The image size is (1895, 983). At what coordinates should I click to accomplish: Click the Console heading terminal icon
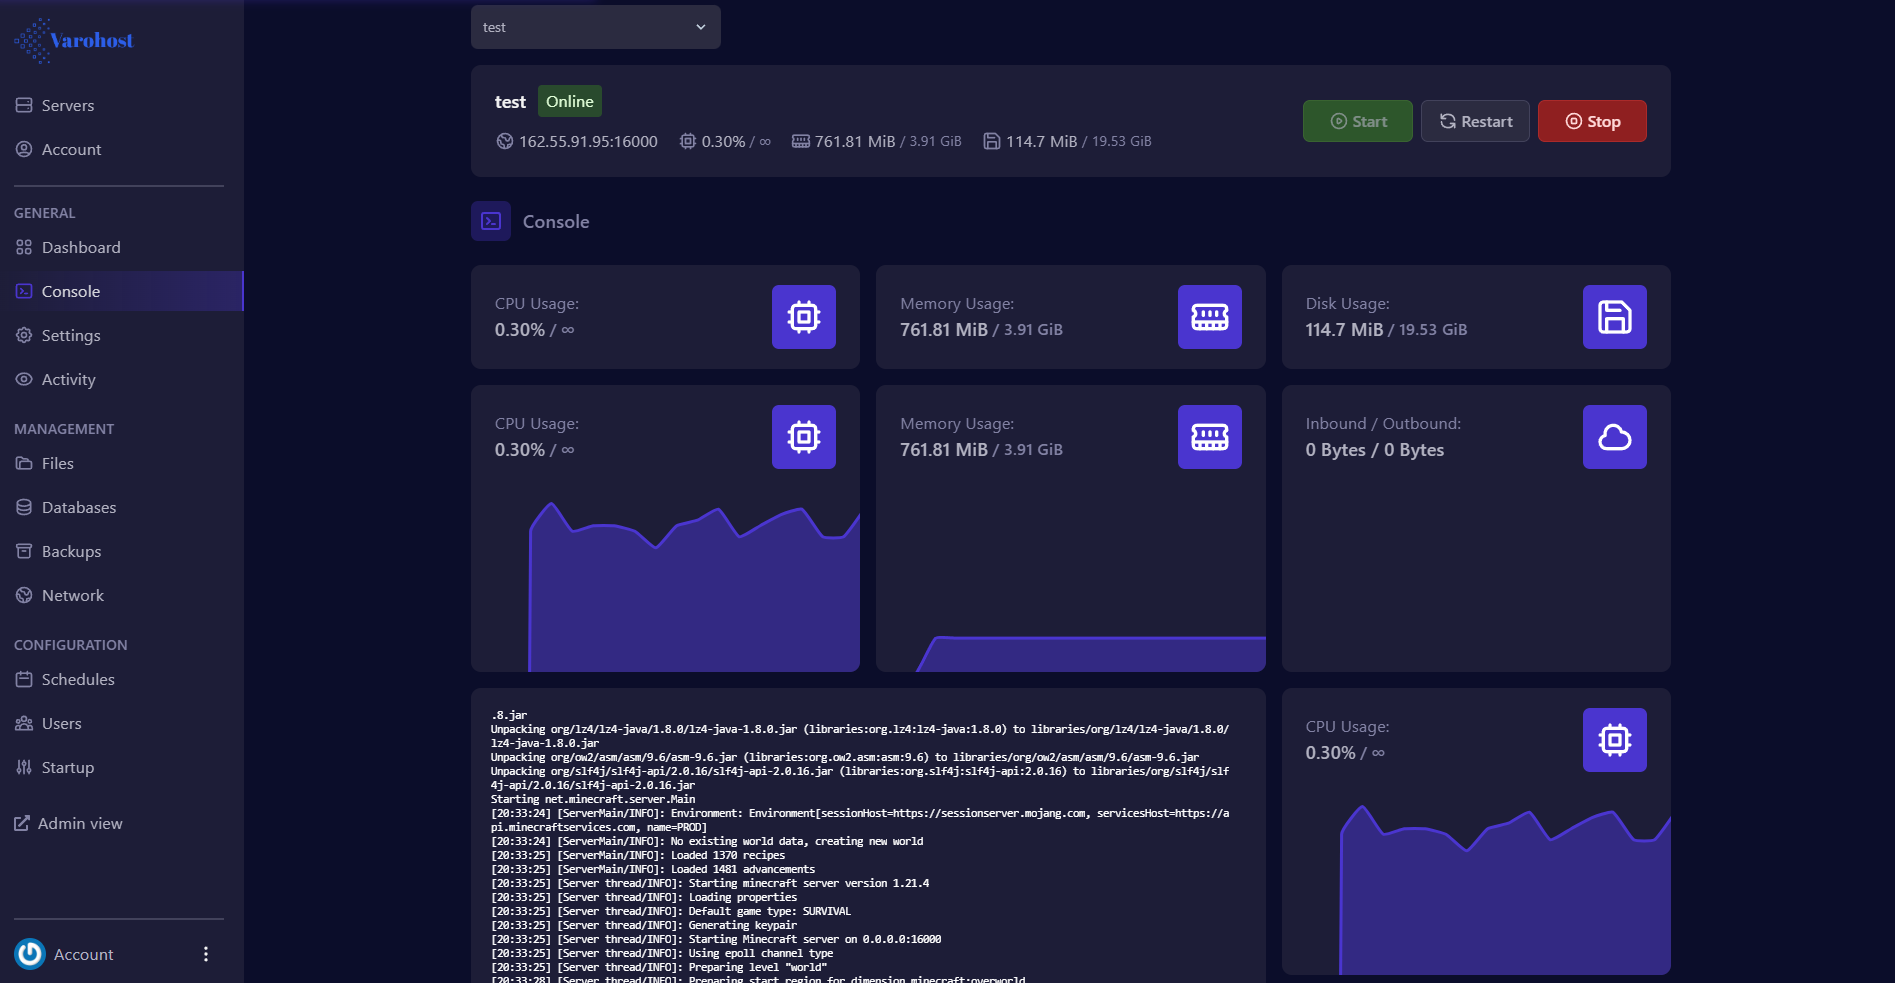tap(491, 221)
